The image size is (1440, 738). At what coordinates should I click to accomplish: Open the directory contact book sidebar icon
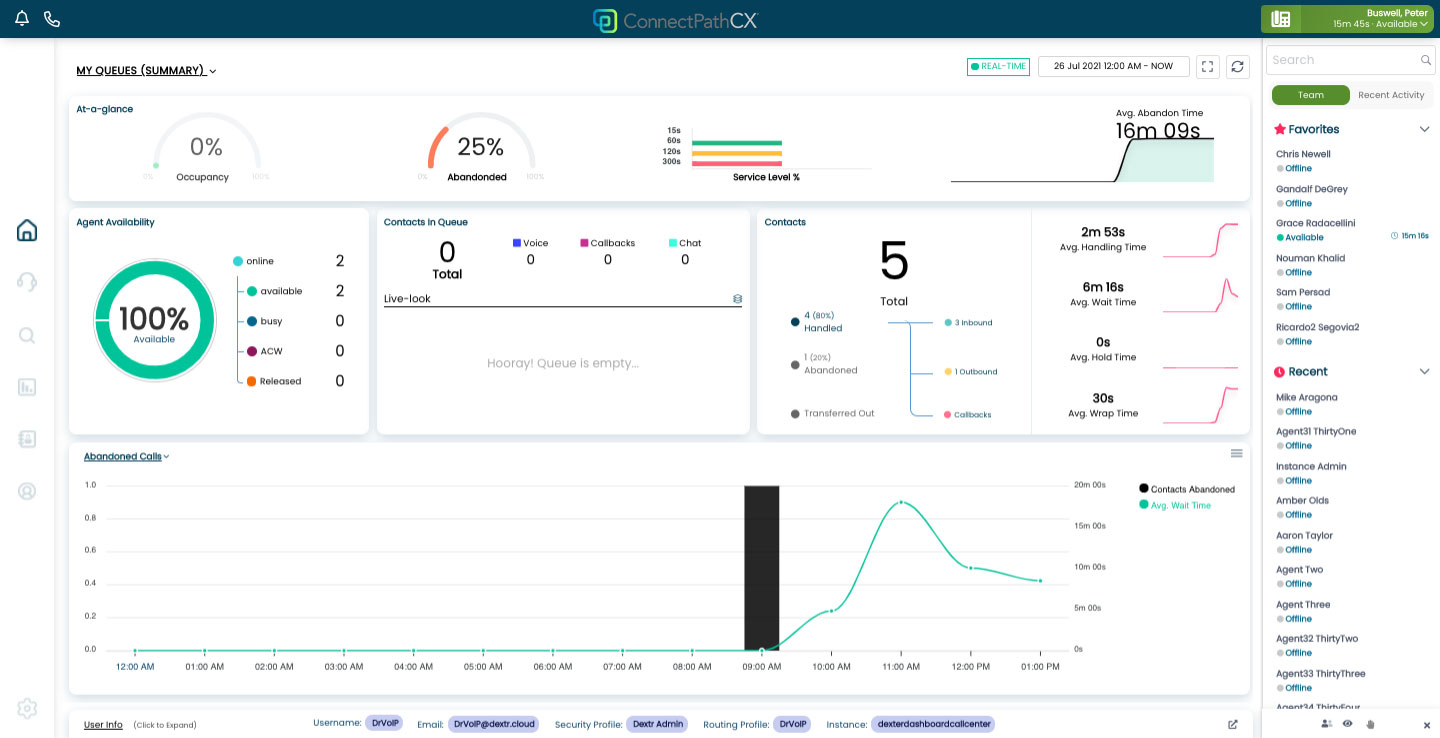(x=27, y=439)
